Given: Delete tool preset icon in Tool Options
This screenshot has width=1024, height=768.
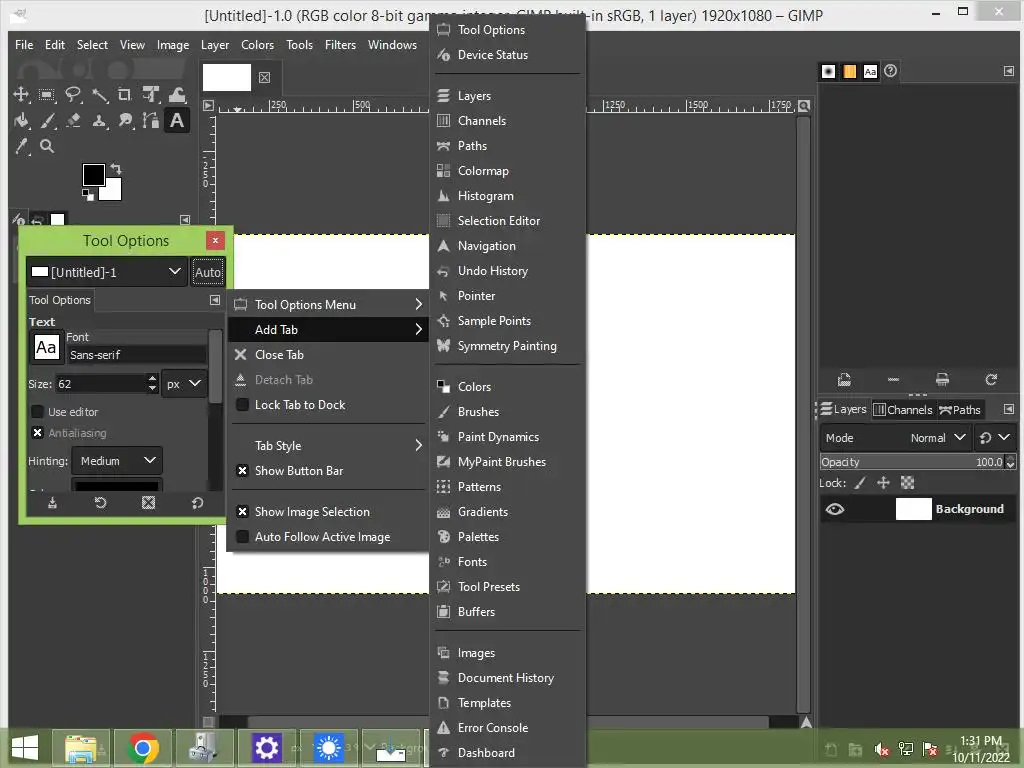Looking at the screenshot, I should tap(148, 503).
